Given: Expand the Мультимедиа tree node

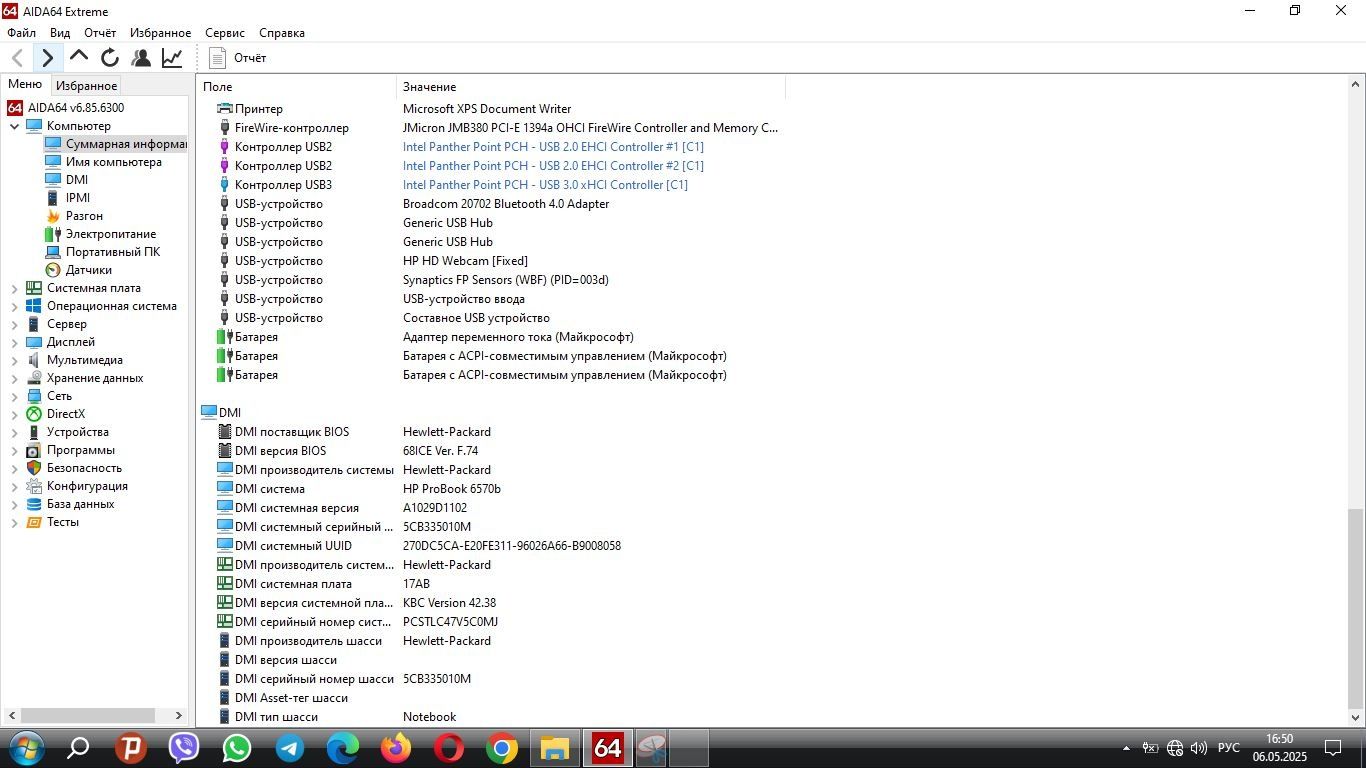Looking at the screenshot, I should 15,360.
